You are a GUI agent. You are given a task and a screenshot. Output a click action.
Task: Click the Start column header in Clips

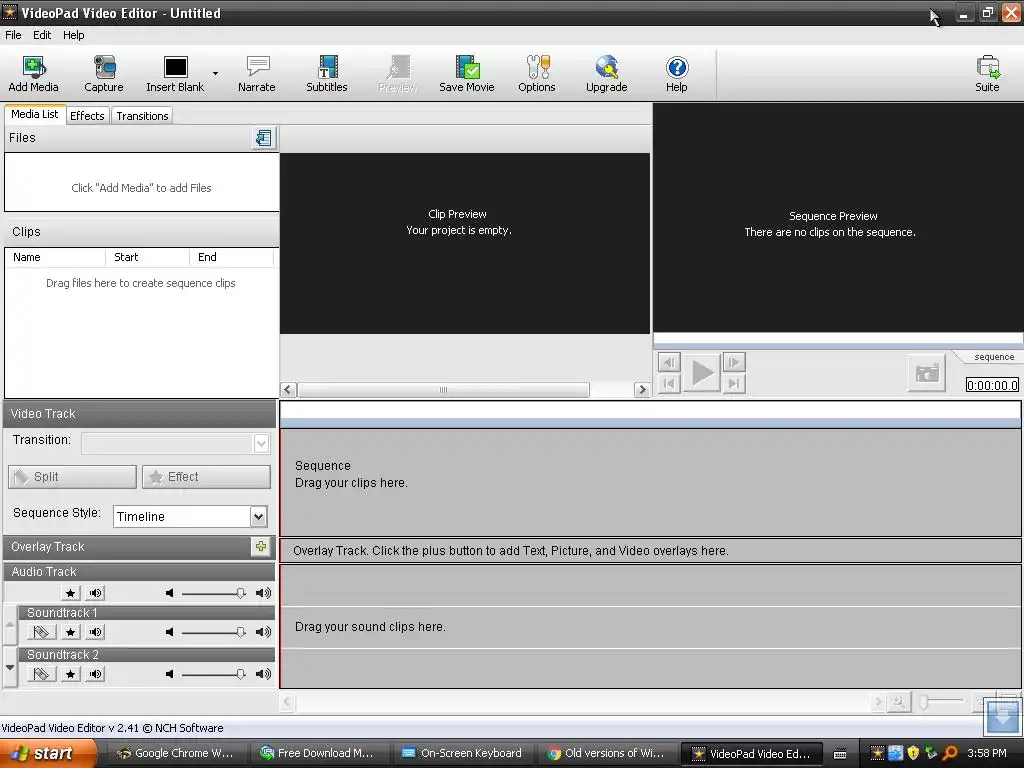[147, 257]
